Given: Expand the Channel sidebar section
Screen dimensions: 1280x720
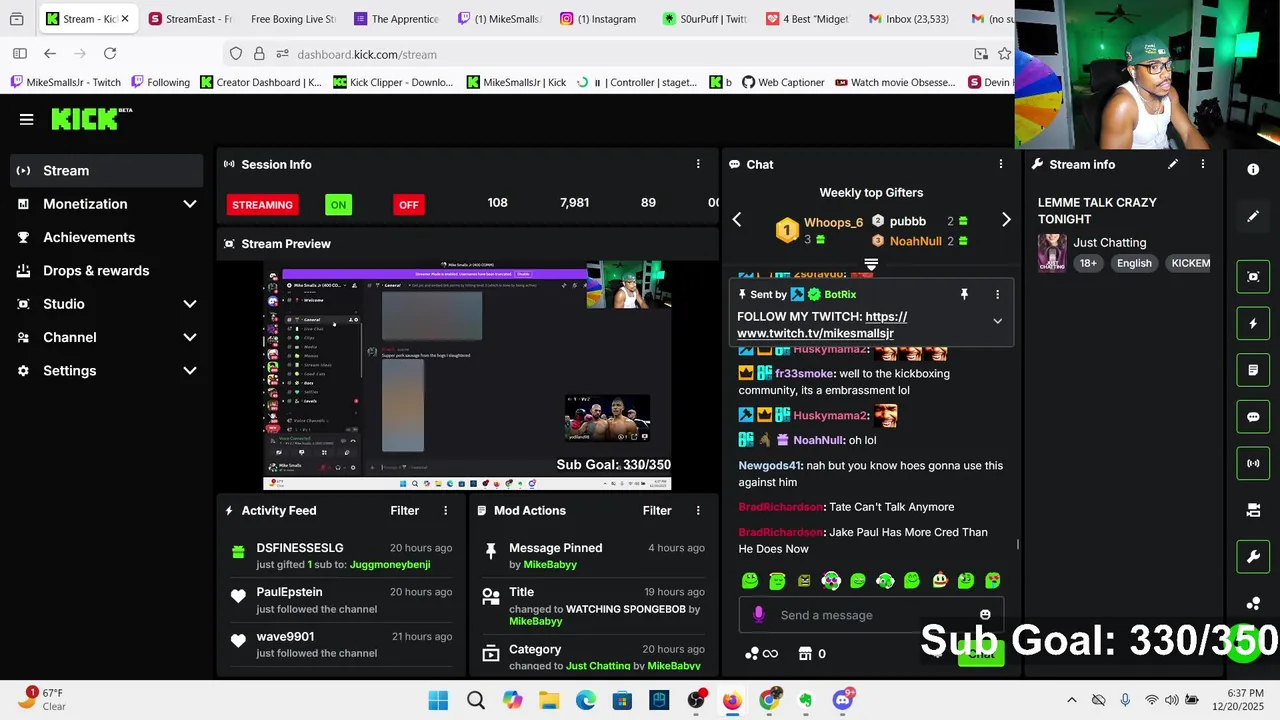Looking at the screenshot, I should tap(190, 337).
